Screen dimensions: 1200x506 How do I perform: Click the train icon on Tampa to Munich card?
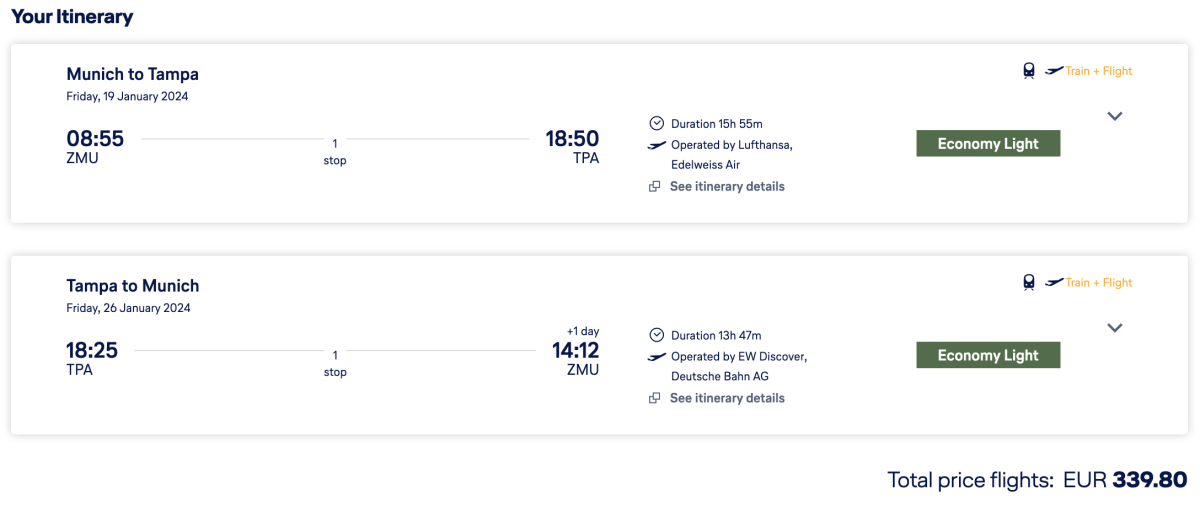click(1028, 283)
